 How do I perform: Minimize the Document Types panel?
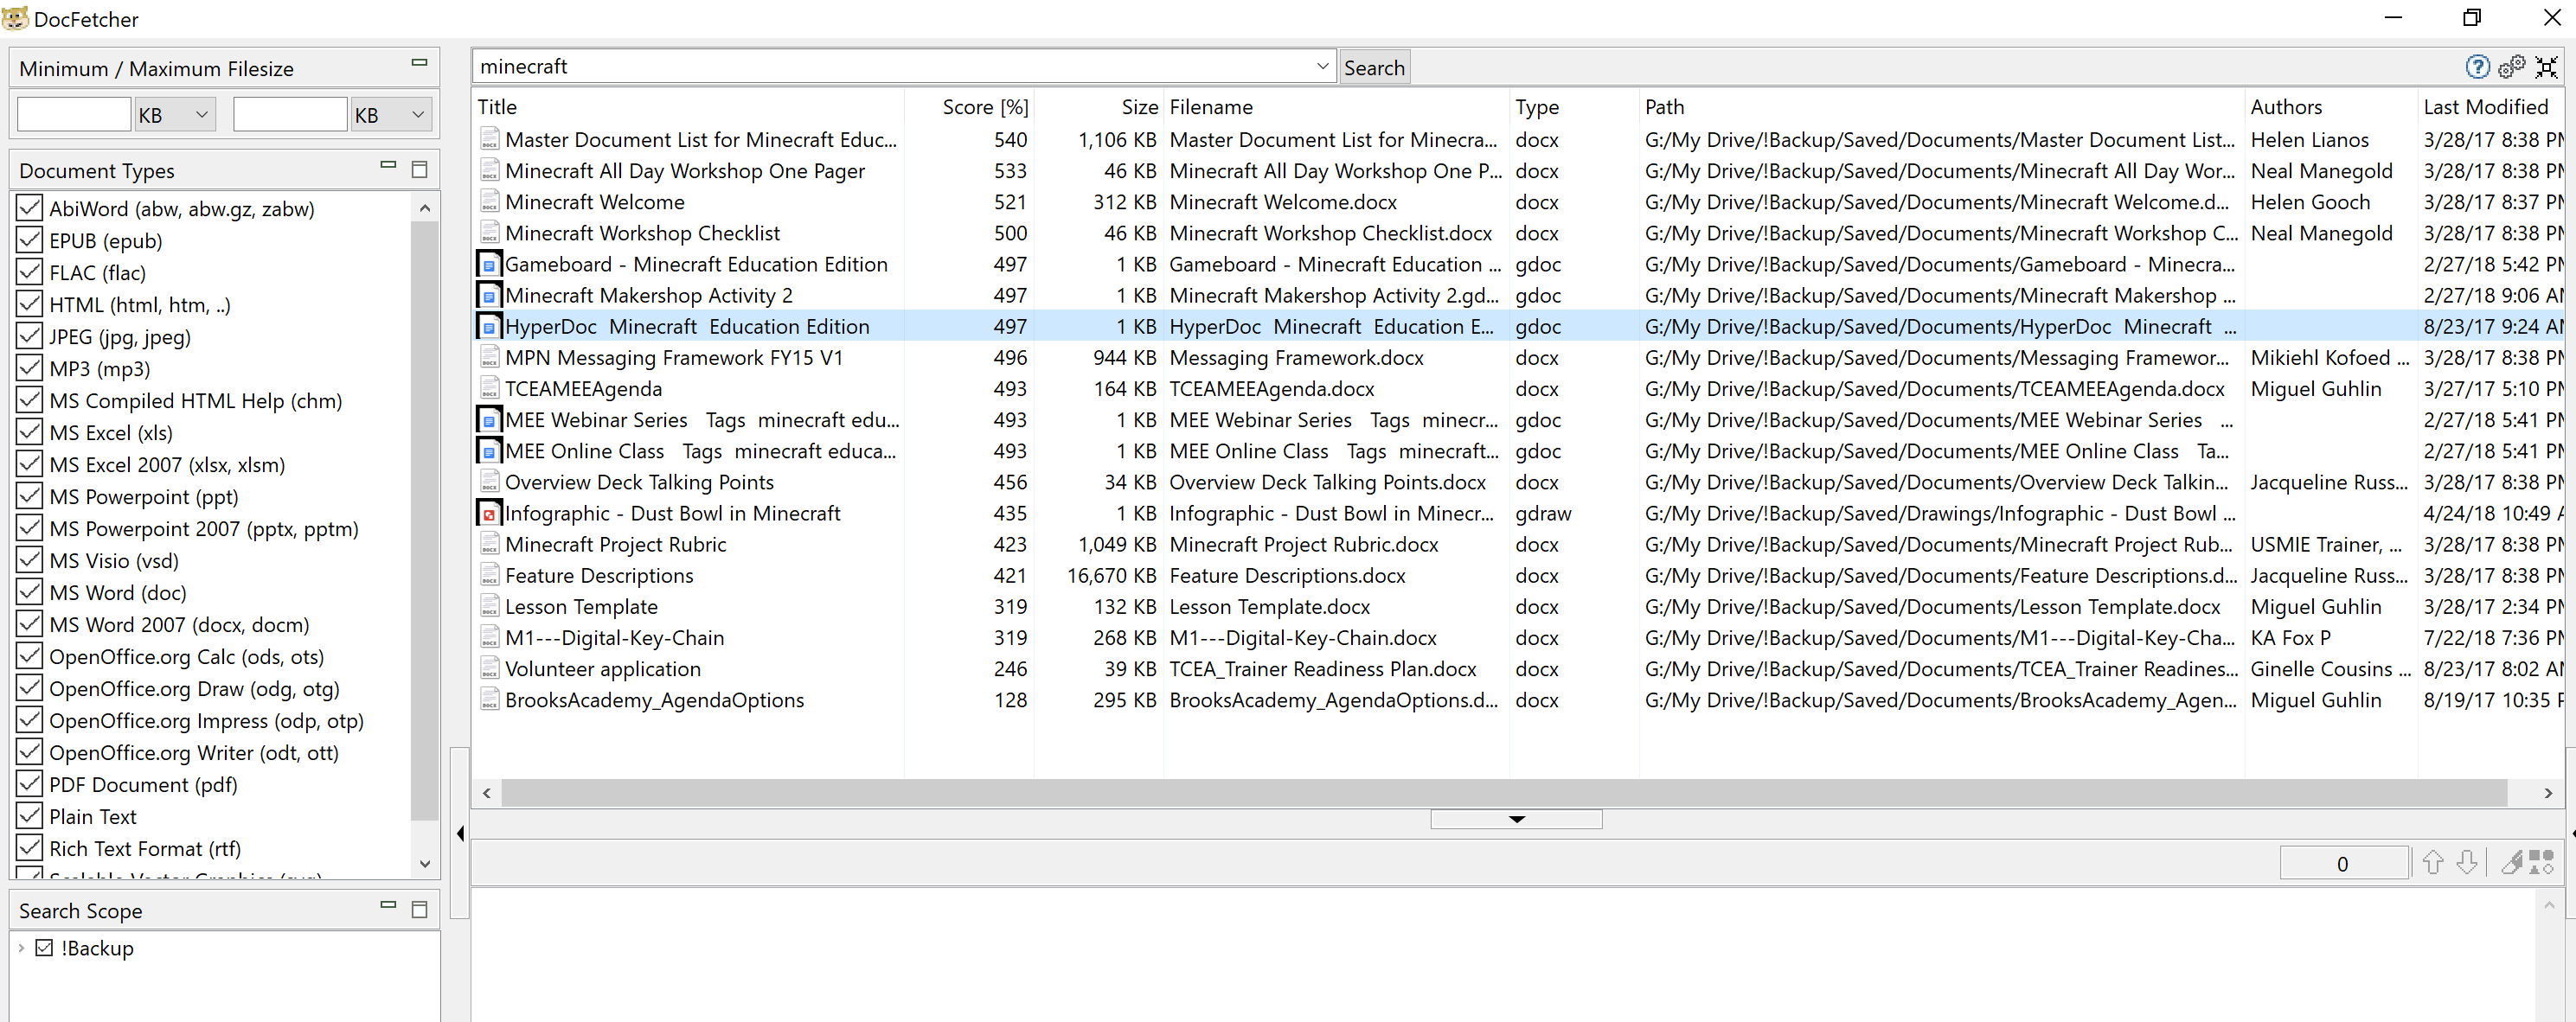pyautogui.click(x=388, y=165)
